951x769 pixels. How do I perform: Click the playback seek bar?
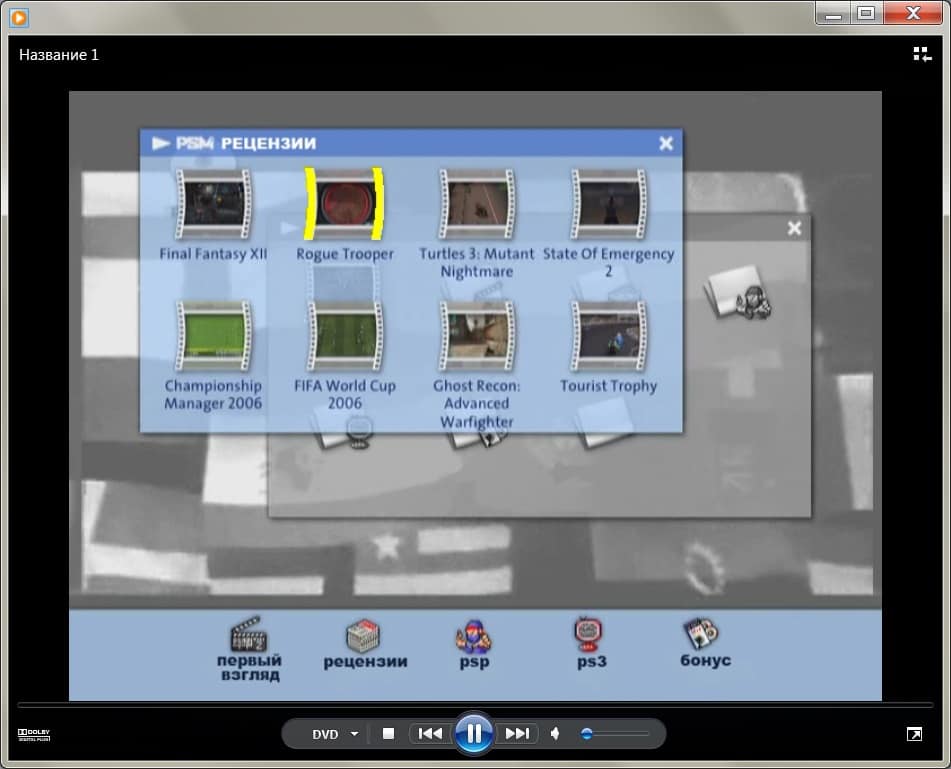pyautogui.click(x=475, y=705)
